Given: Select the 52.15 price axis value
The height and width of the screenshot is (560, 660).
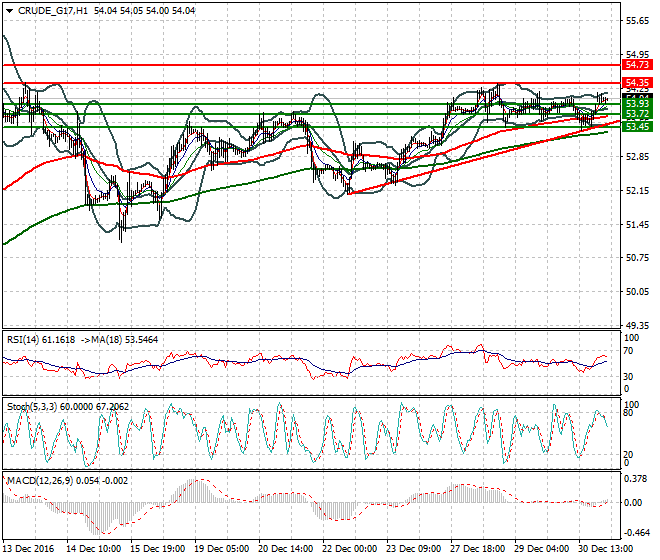Looking at the screenshot, I should (x=637, y=191).
